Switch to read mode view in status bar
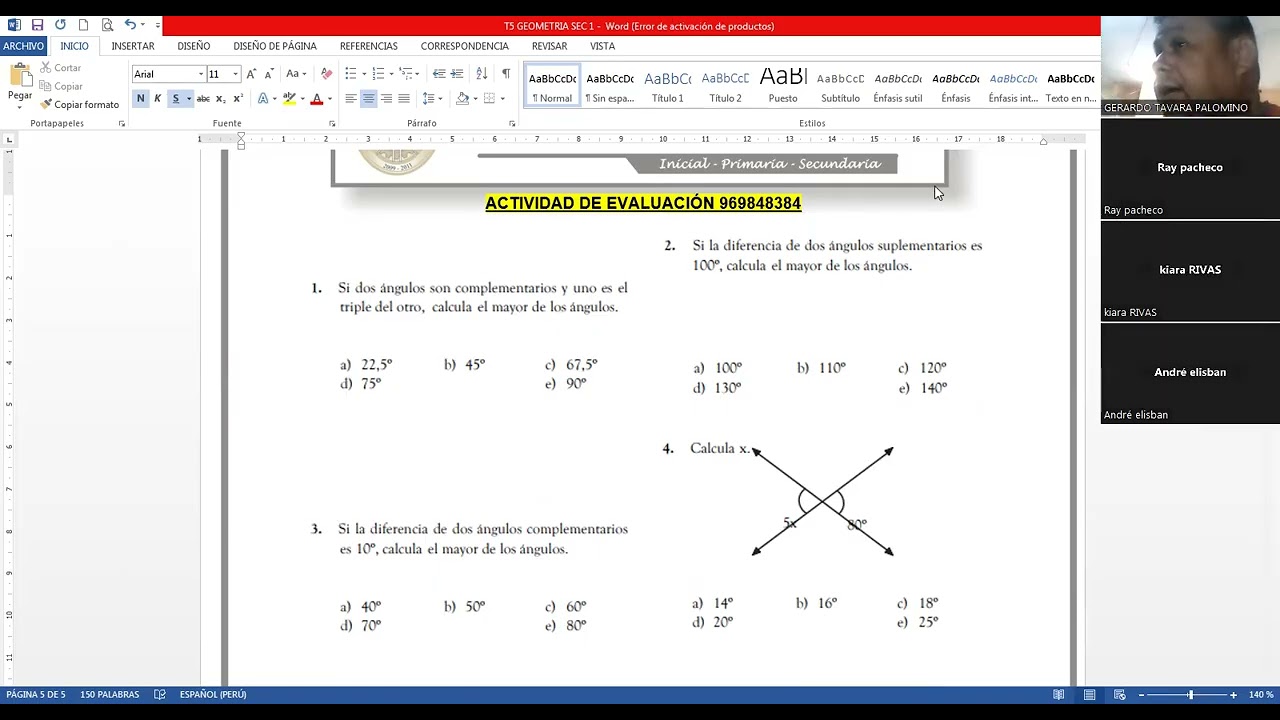The width and height of the screenshot is (1280, 720). 1058,694
